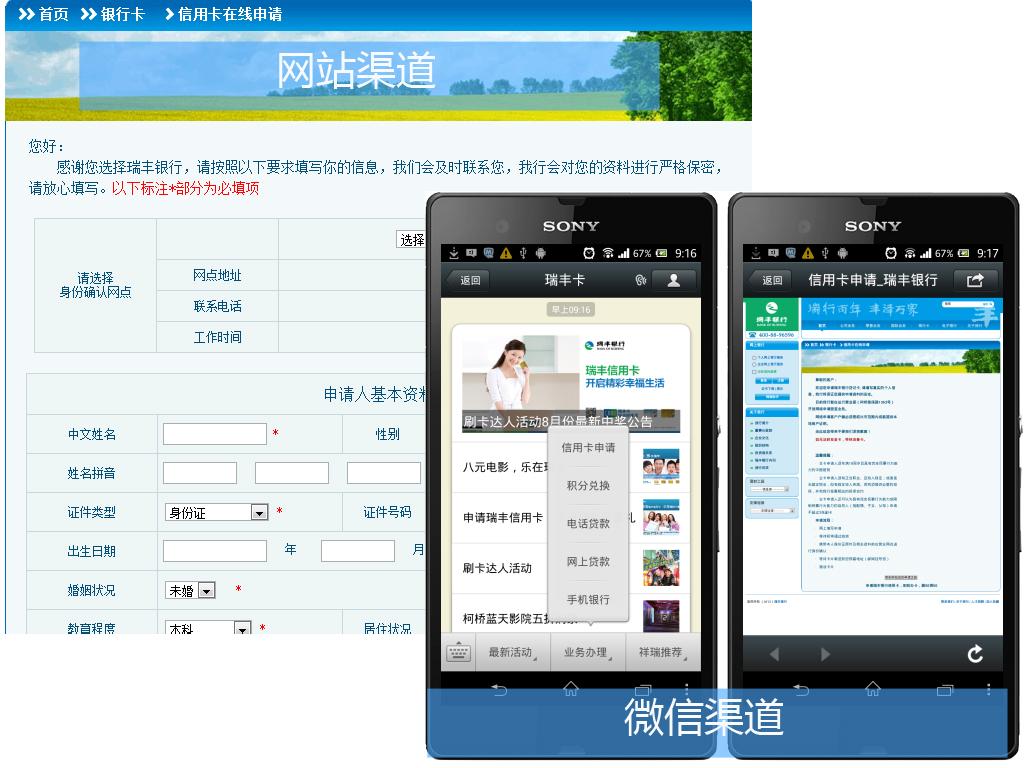Click the 出生日期 month input box

(x=358, y=551)
